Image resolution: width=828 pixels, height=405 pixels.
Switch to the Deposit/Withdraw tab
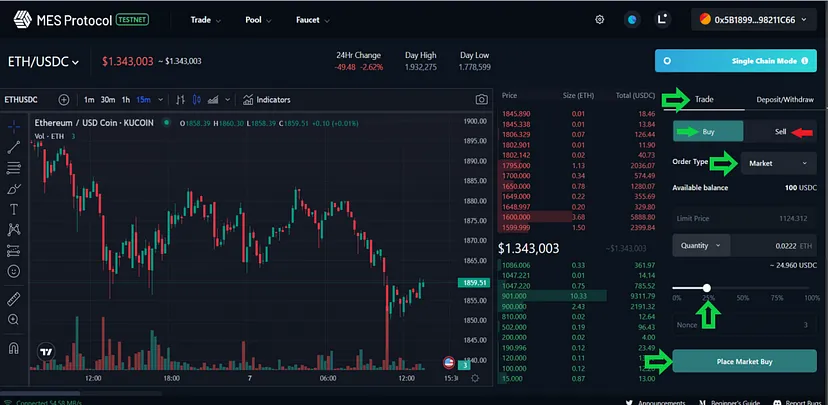[784, 100]
